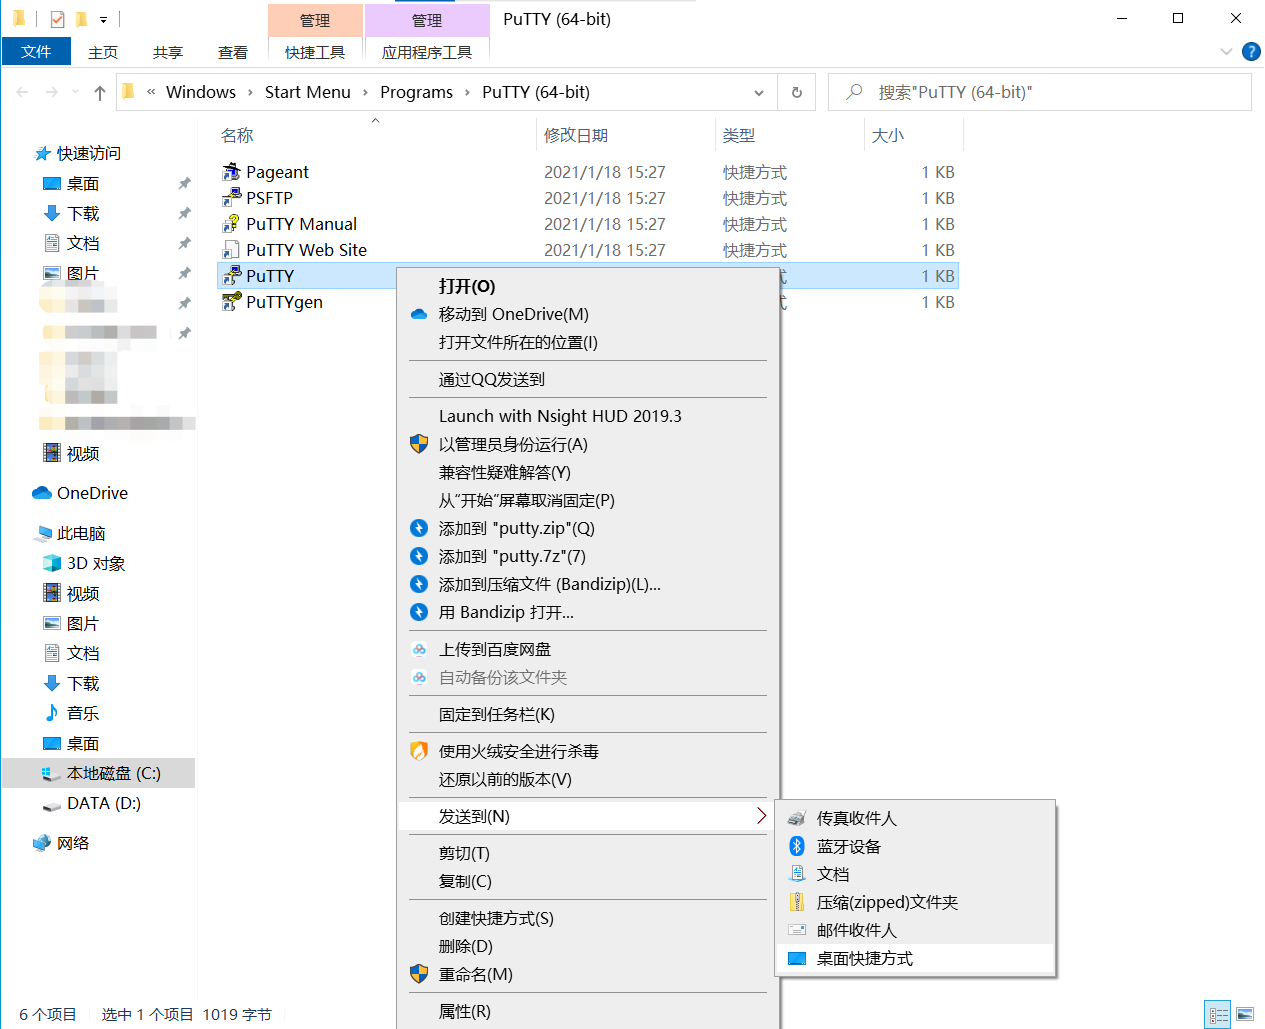Click the Windows breadcrumb segment
1265x1029 pixels.
click(201, 92)
